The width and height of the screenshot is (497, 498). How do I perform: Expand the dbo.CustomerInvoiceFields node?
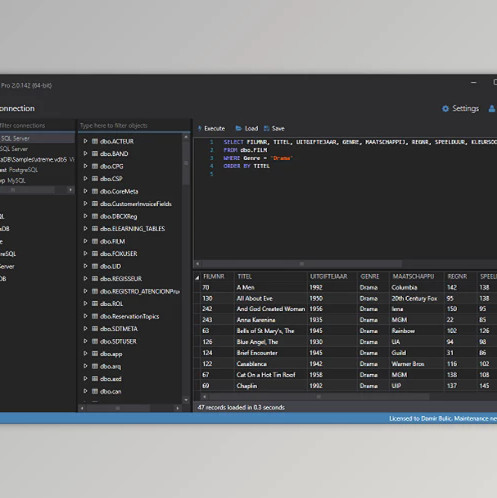(x=86, y=204)
